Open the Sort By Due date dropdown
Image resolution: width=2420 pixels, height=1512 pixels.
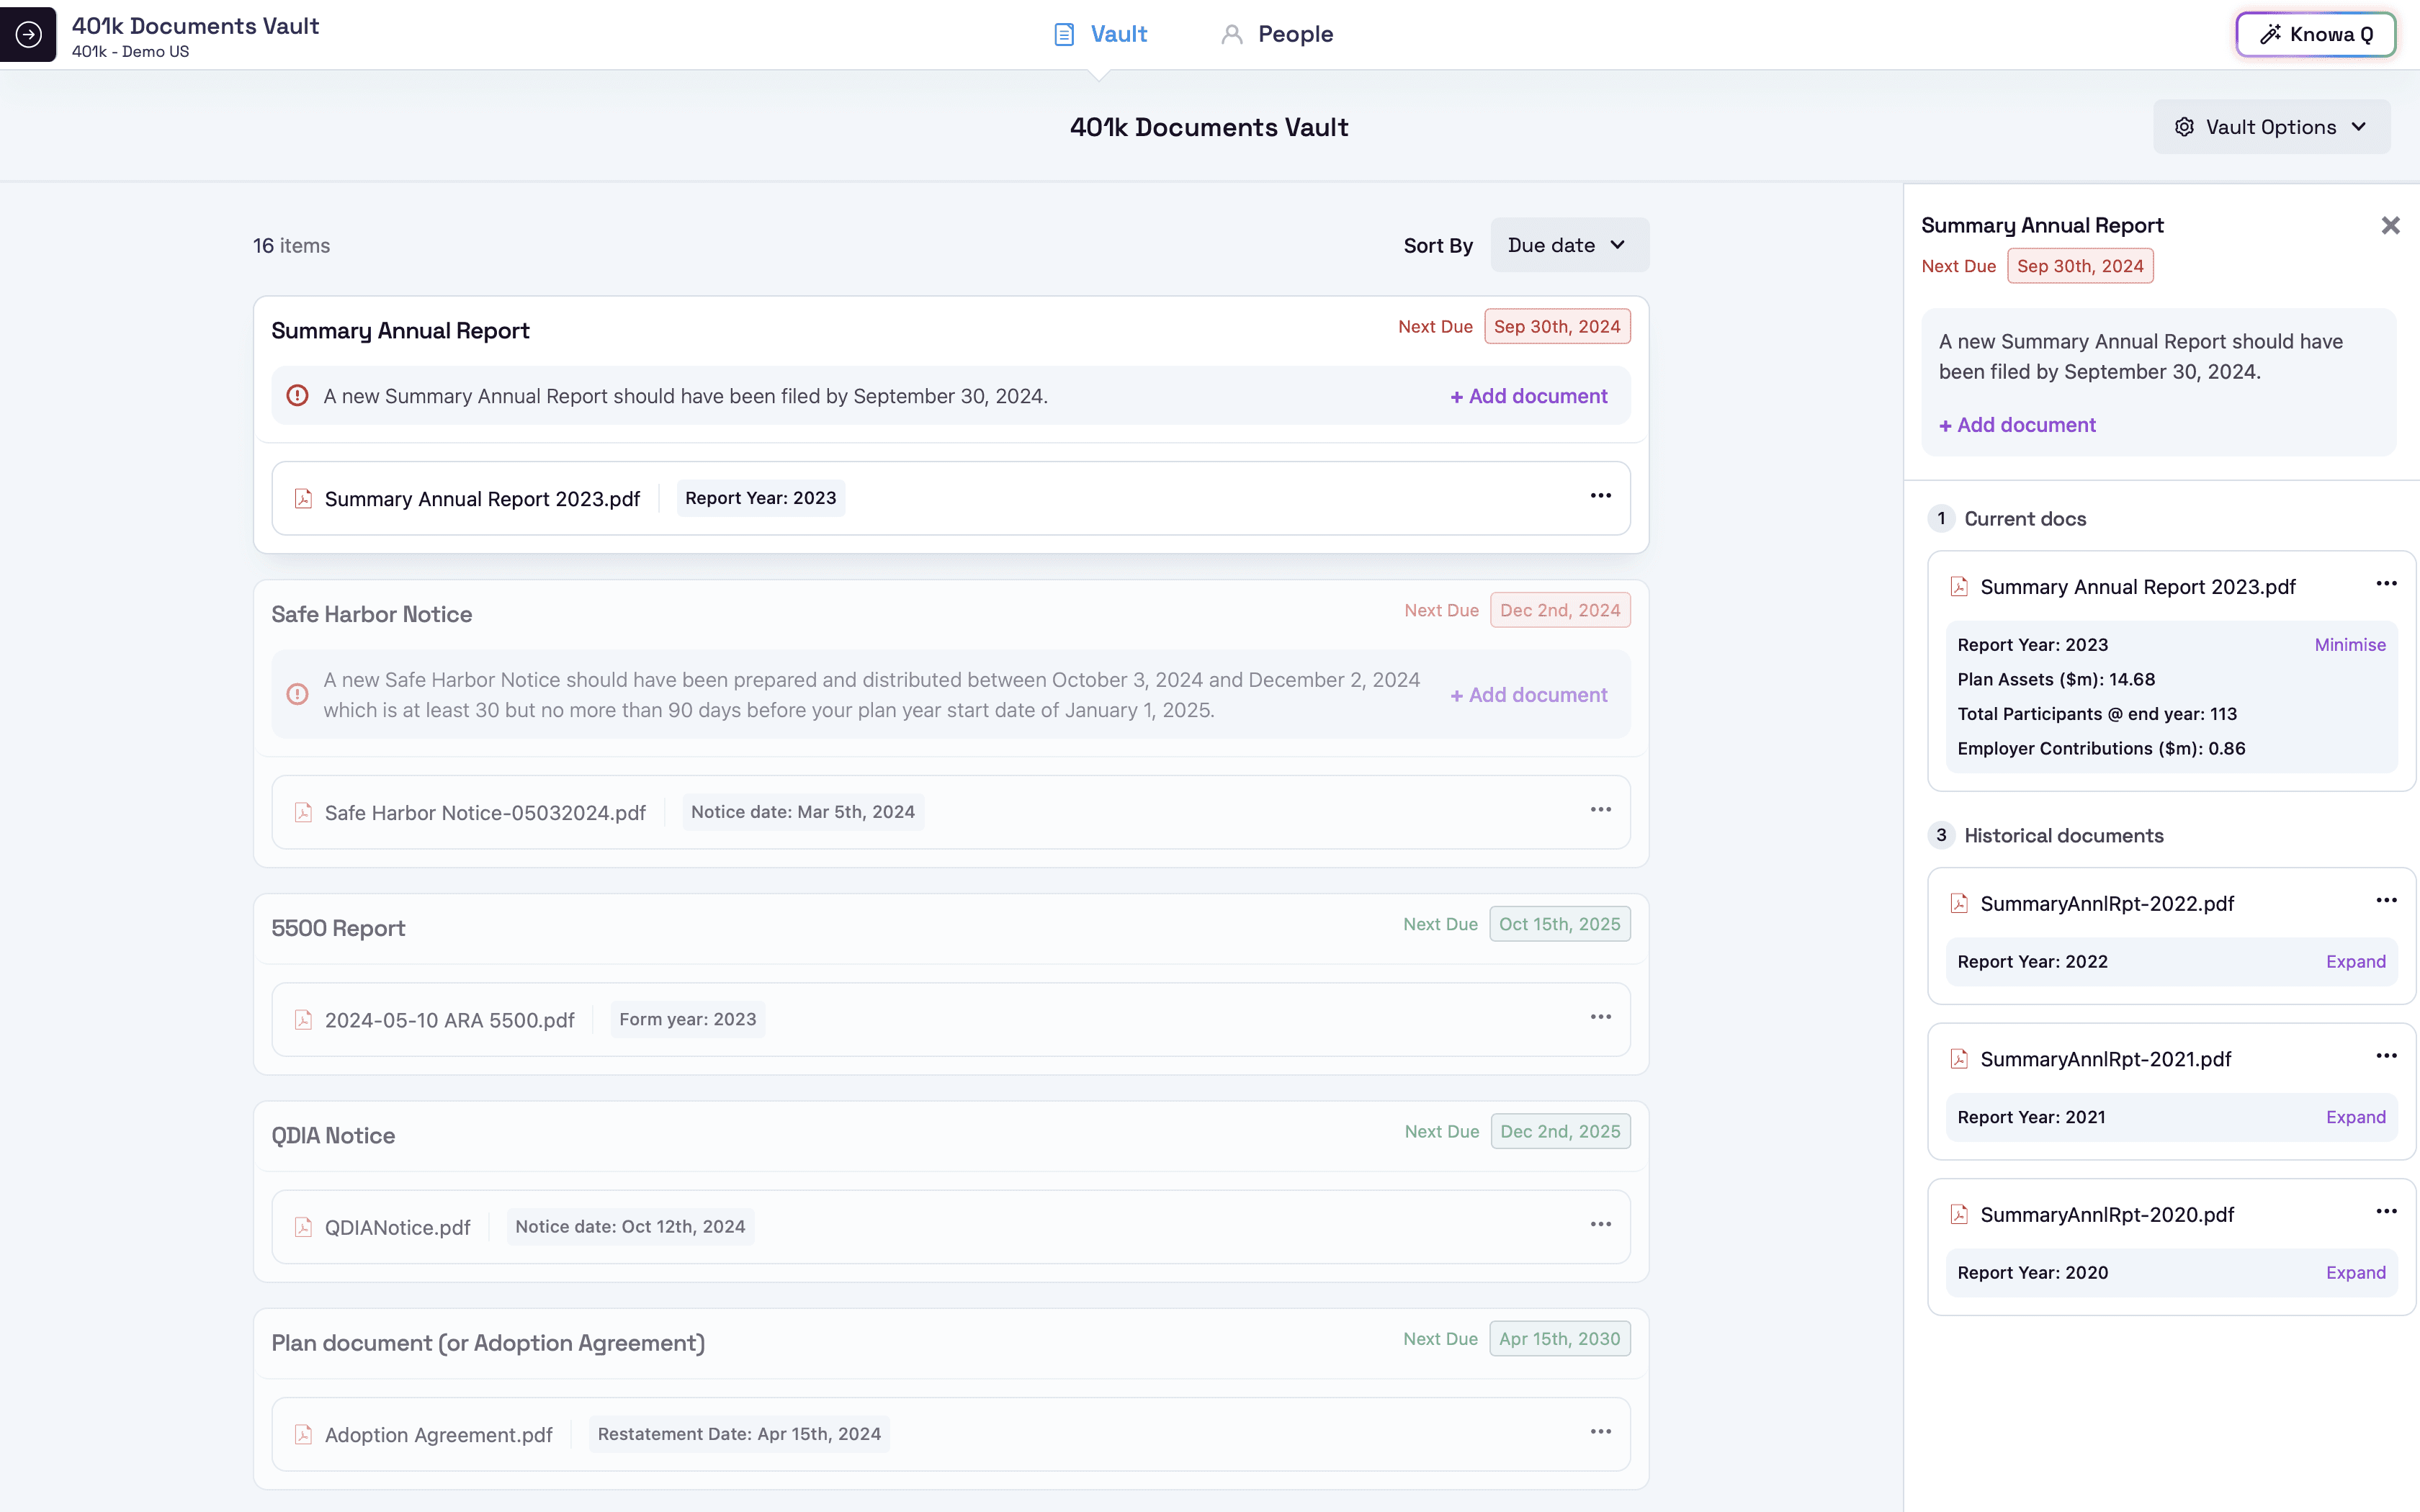[x=1568, y=245]
